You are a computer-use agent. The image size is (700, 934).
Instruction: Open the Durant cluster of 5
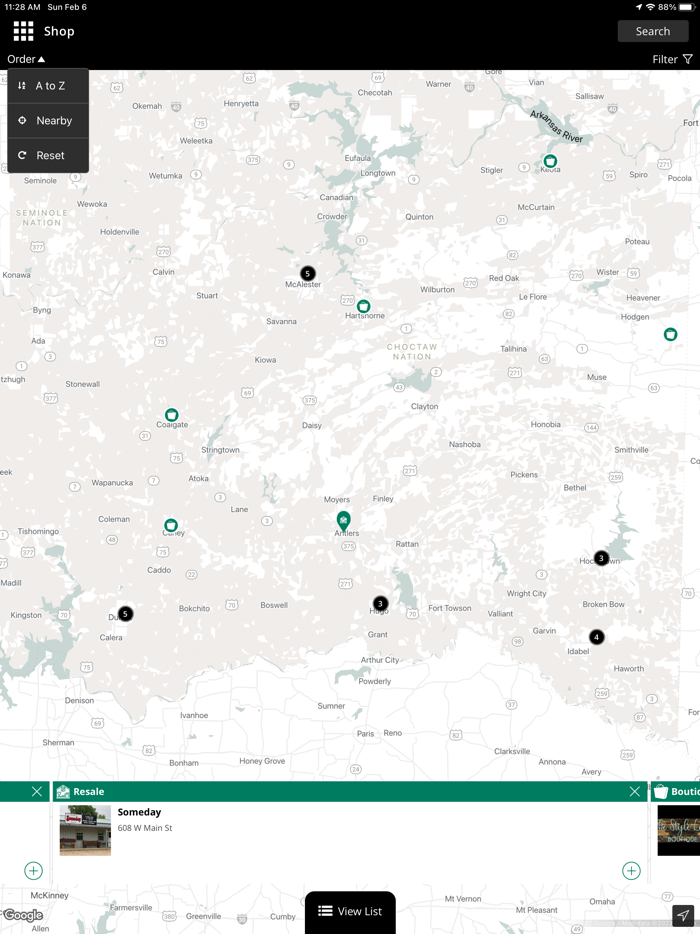point(125,614)
